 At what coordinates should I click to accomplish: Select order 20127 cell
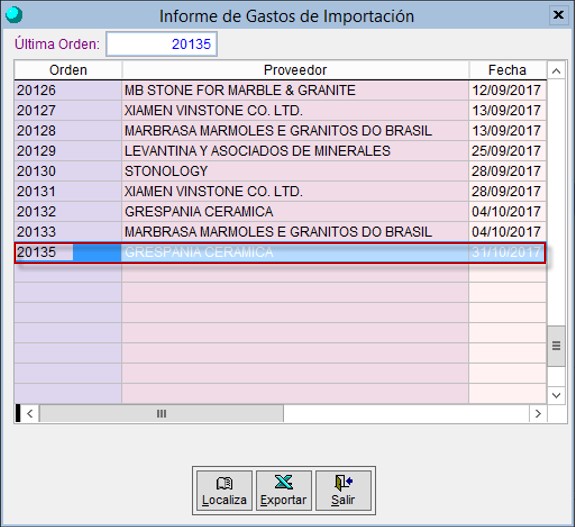pyautogui.click(x=68, y=110)
